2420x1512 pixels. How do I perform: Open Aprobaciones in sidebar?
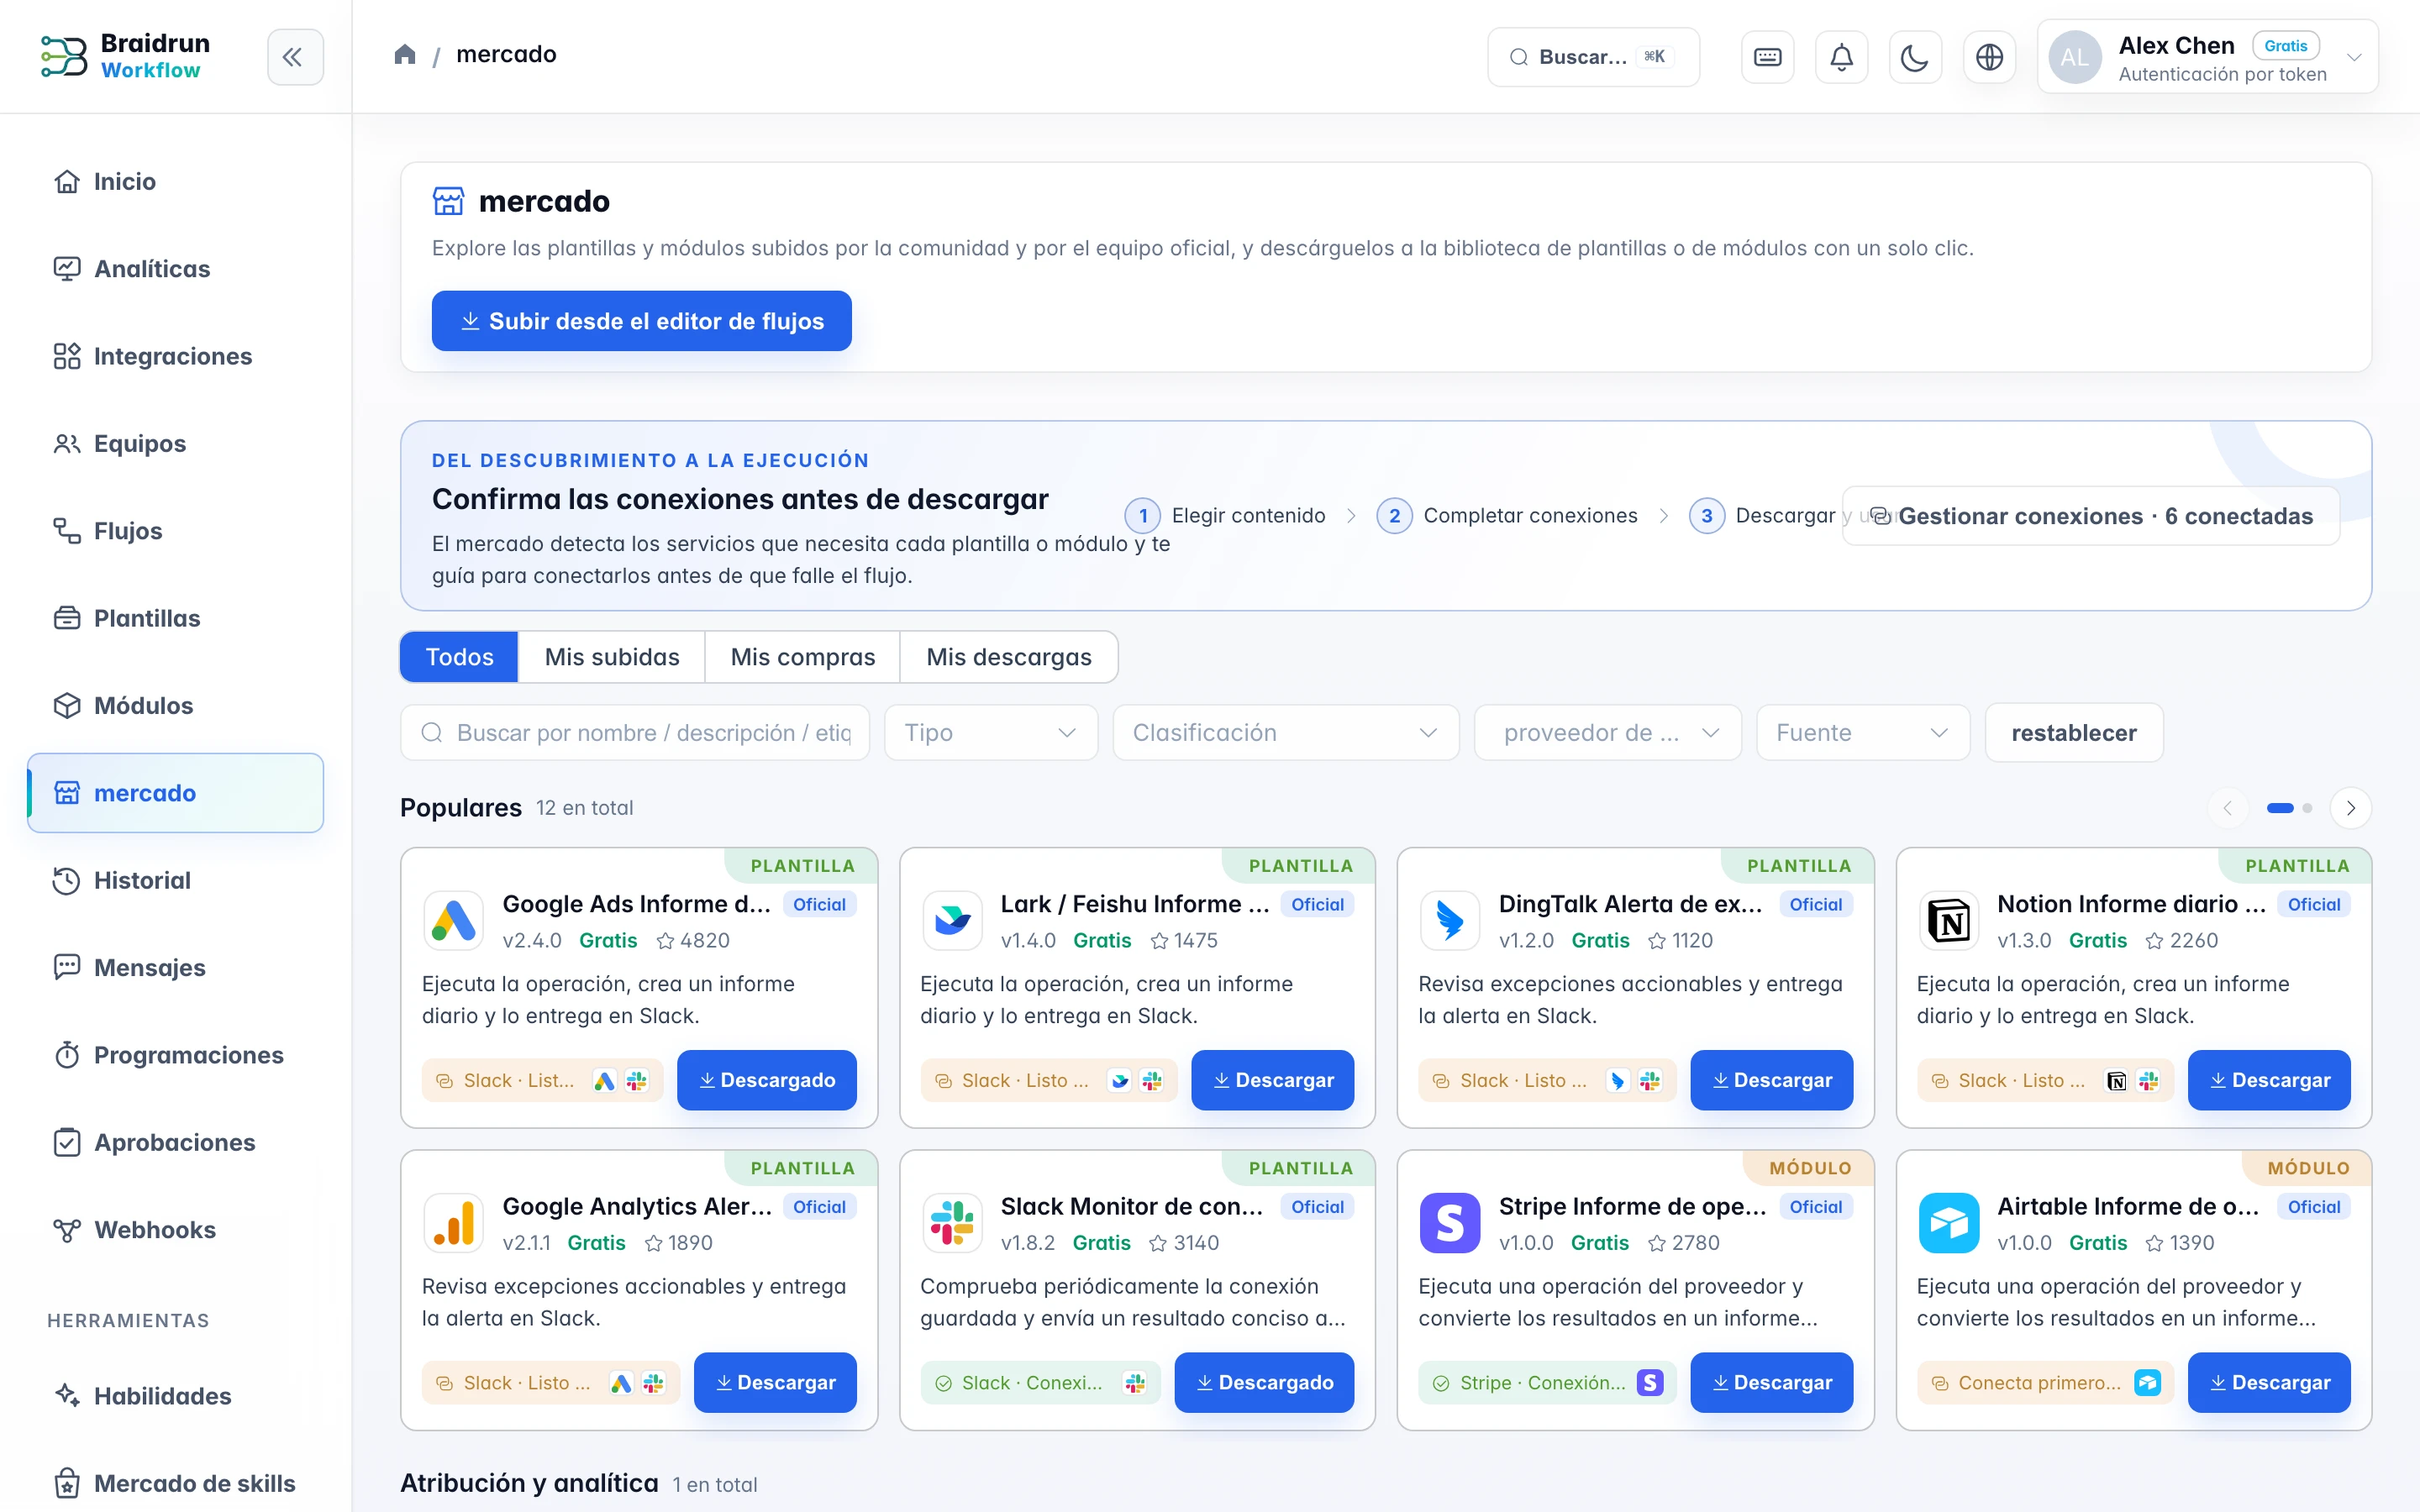(x=175, y=1142)
